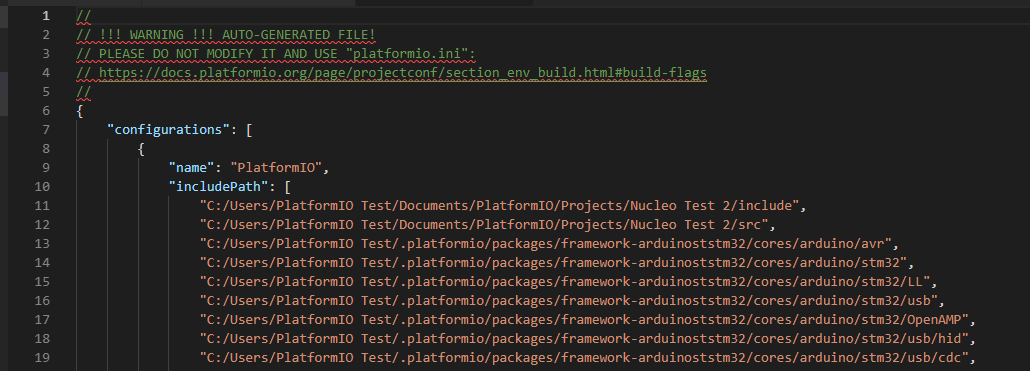Click the square bracket after "includePath":
The width and height of the screenshot is (1030, 371).
click(288, 186)
